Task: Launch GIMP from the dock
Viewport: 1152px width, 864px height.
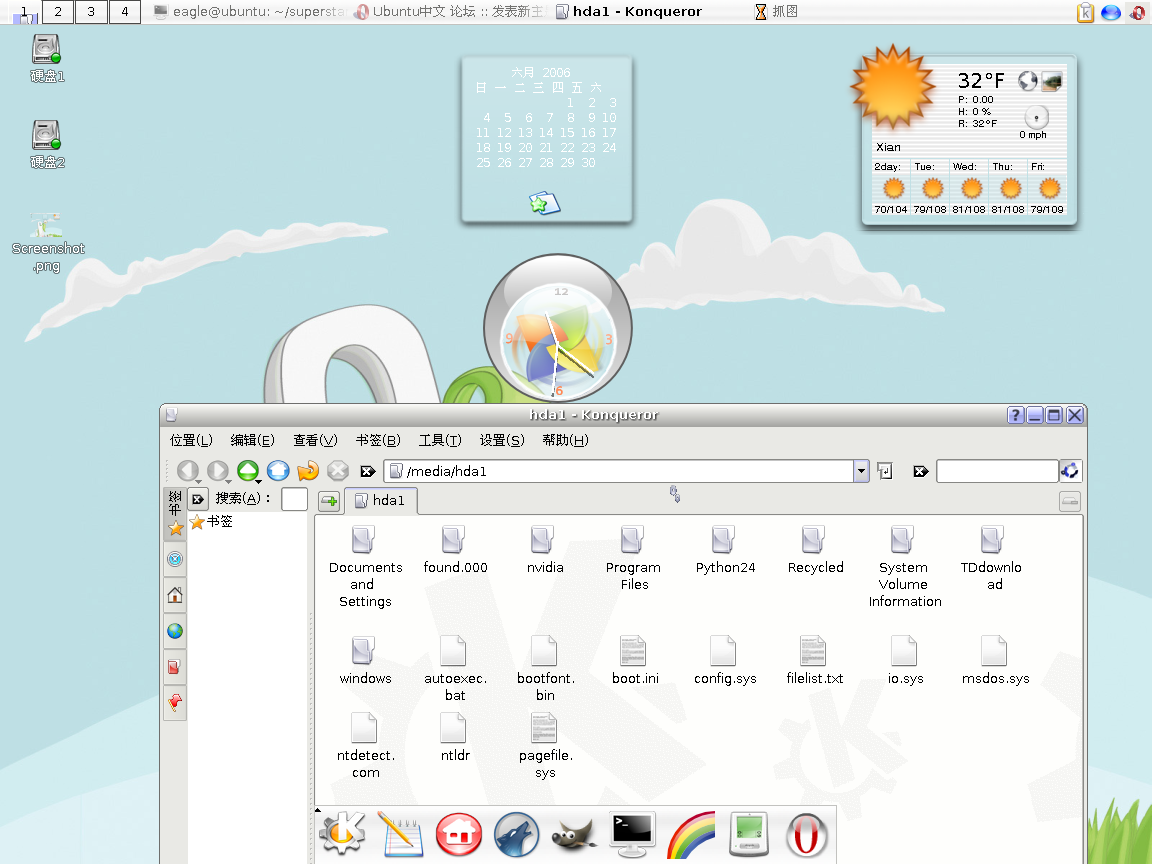Action: (574, 835)
